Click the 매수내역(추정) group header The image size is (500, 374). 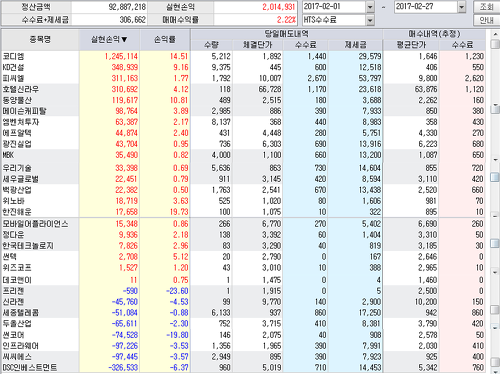click(434, 34)
